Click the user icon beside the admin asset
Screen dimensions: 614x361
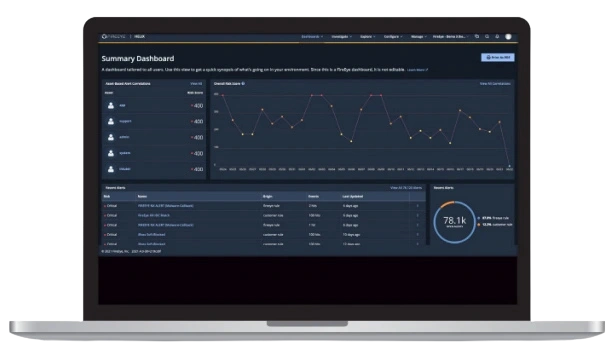coord(111,137)
